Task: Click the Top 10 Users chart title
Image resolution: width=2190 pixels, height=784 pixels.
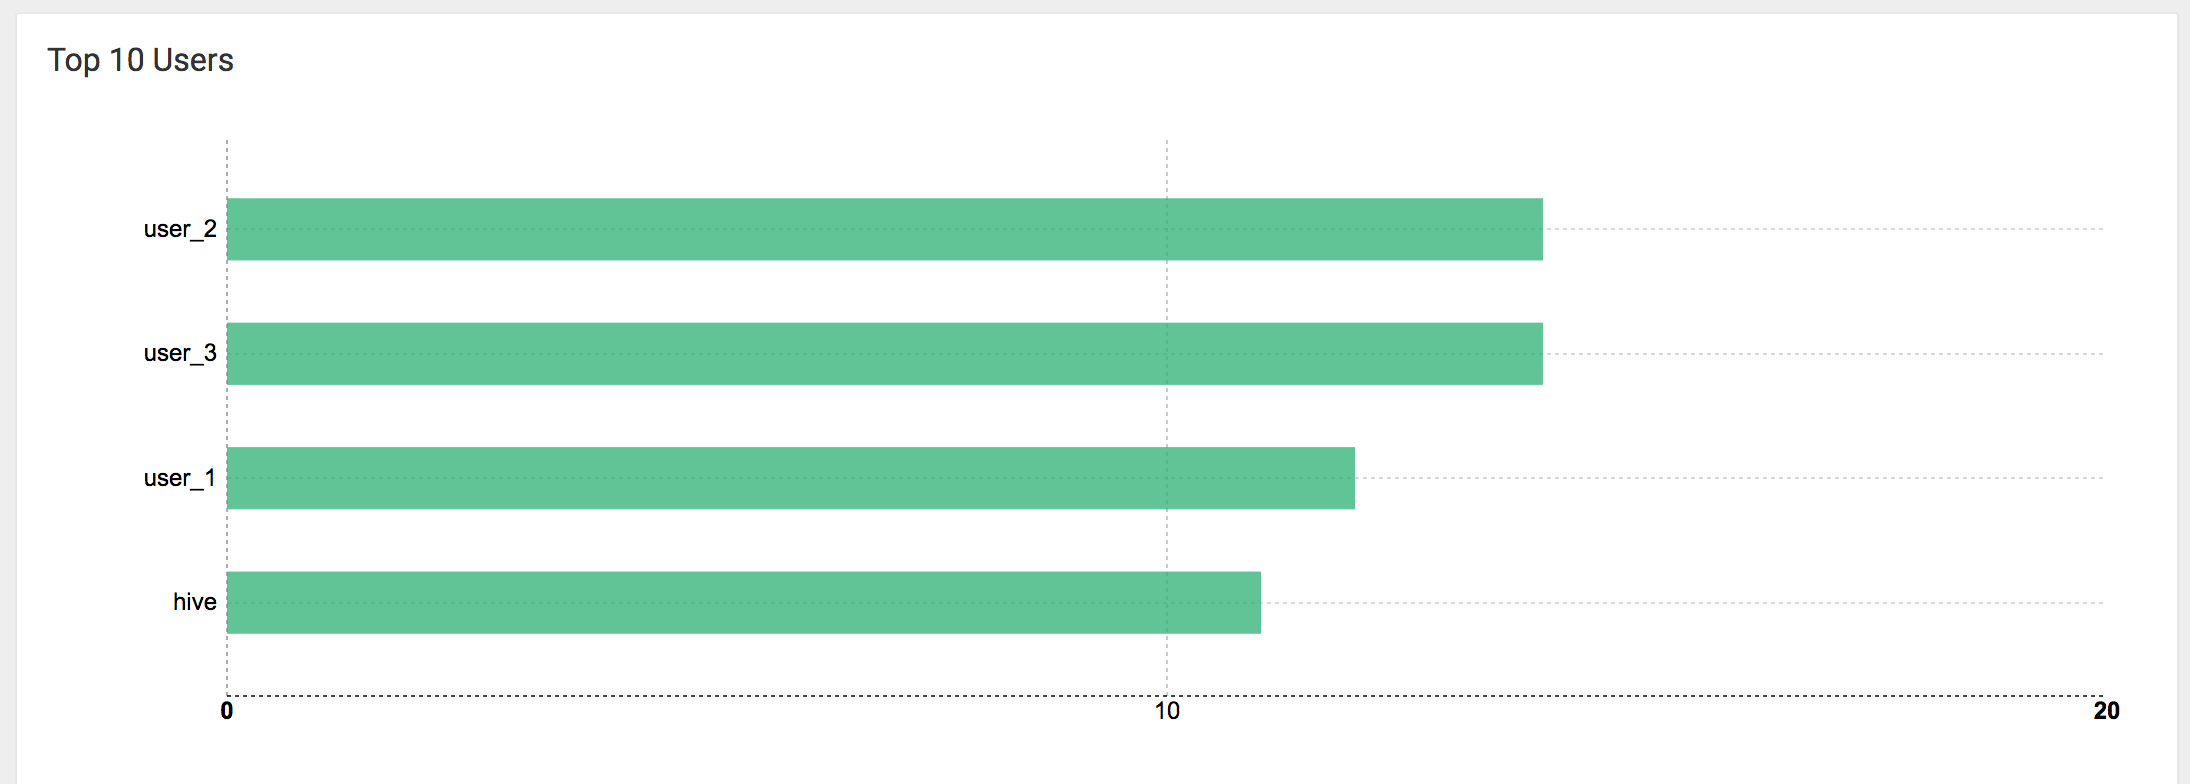Action: (x=140, y=60)
